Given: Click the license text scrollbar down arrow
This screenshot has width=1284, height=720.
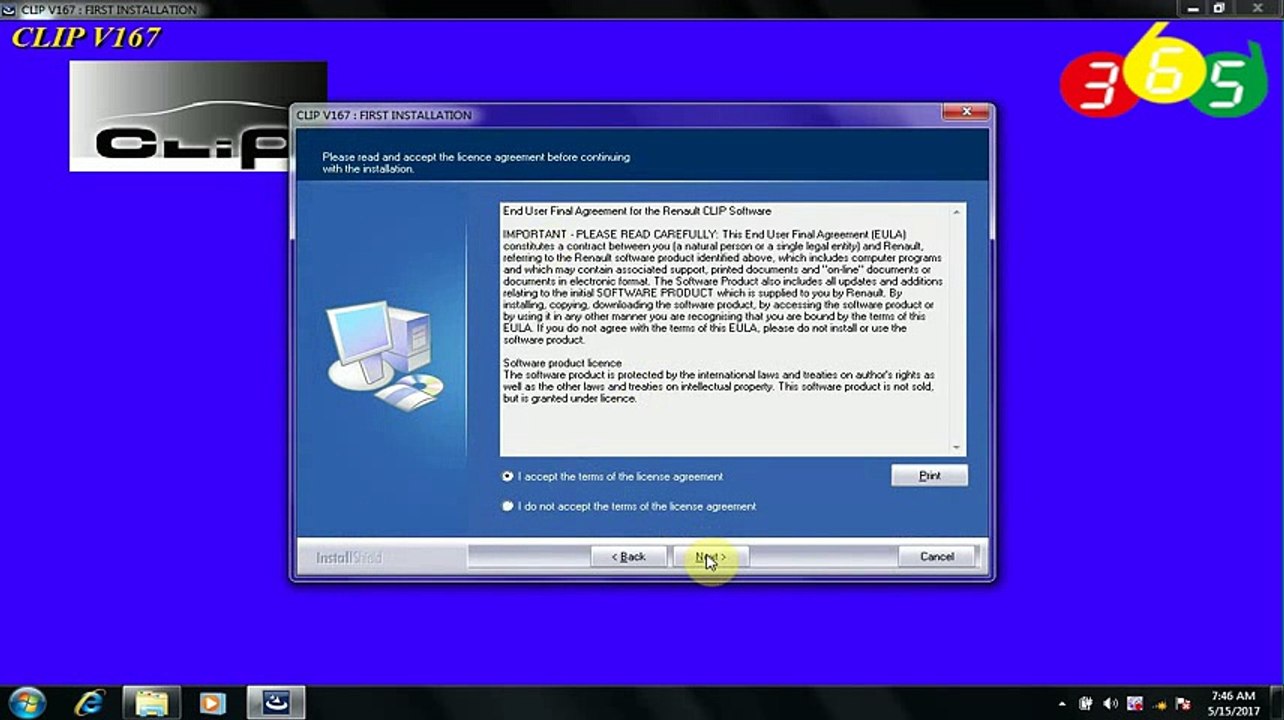Looking at the screenshot, I should (x=957, y=447).
